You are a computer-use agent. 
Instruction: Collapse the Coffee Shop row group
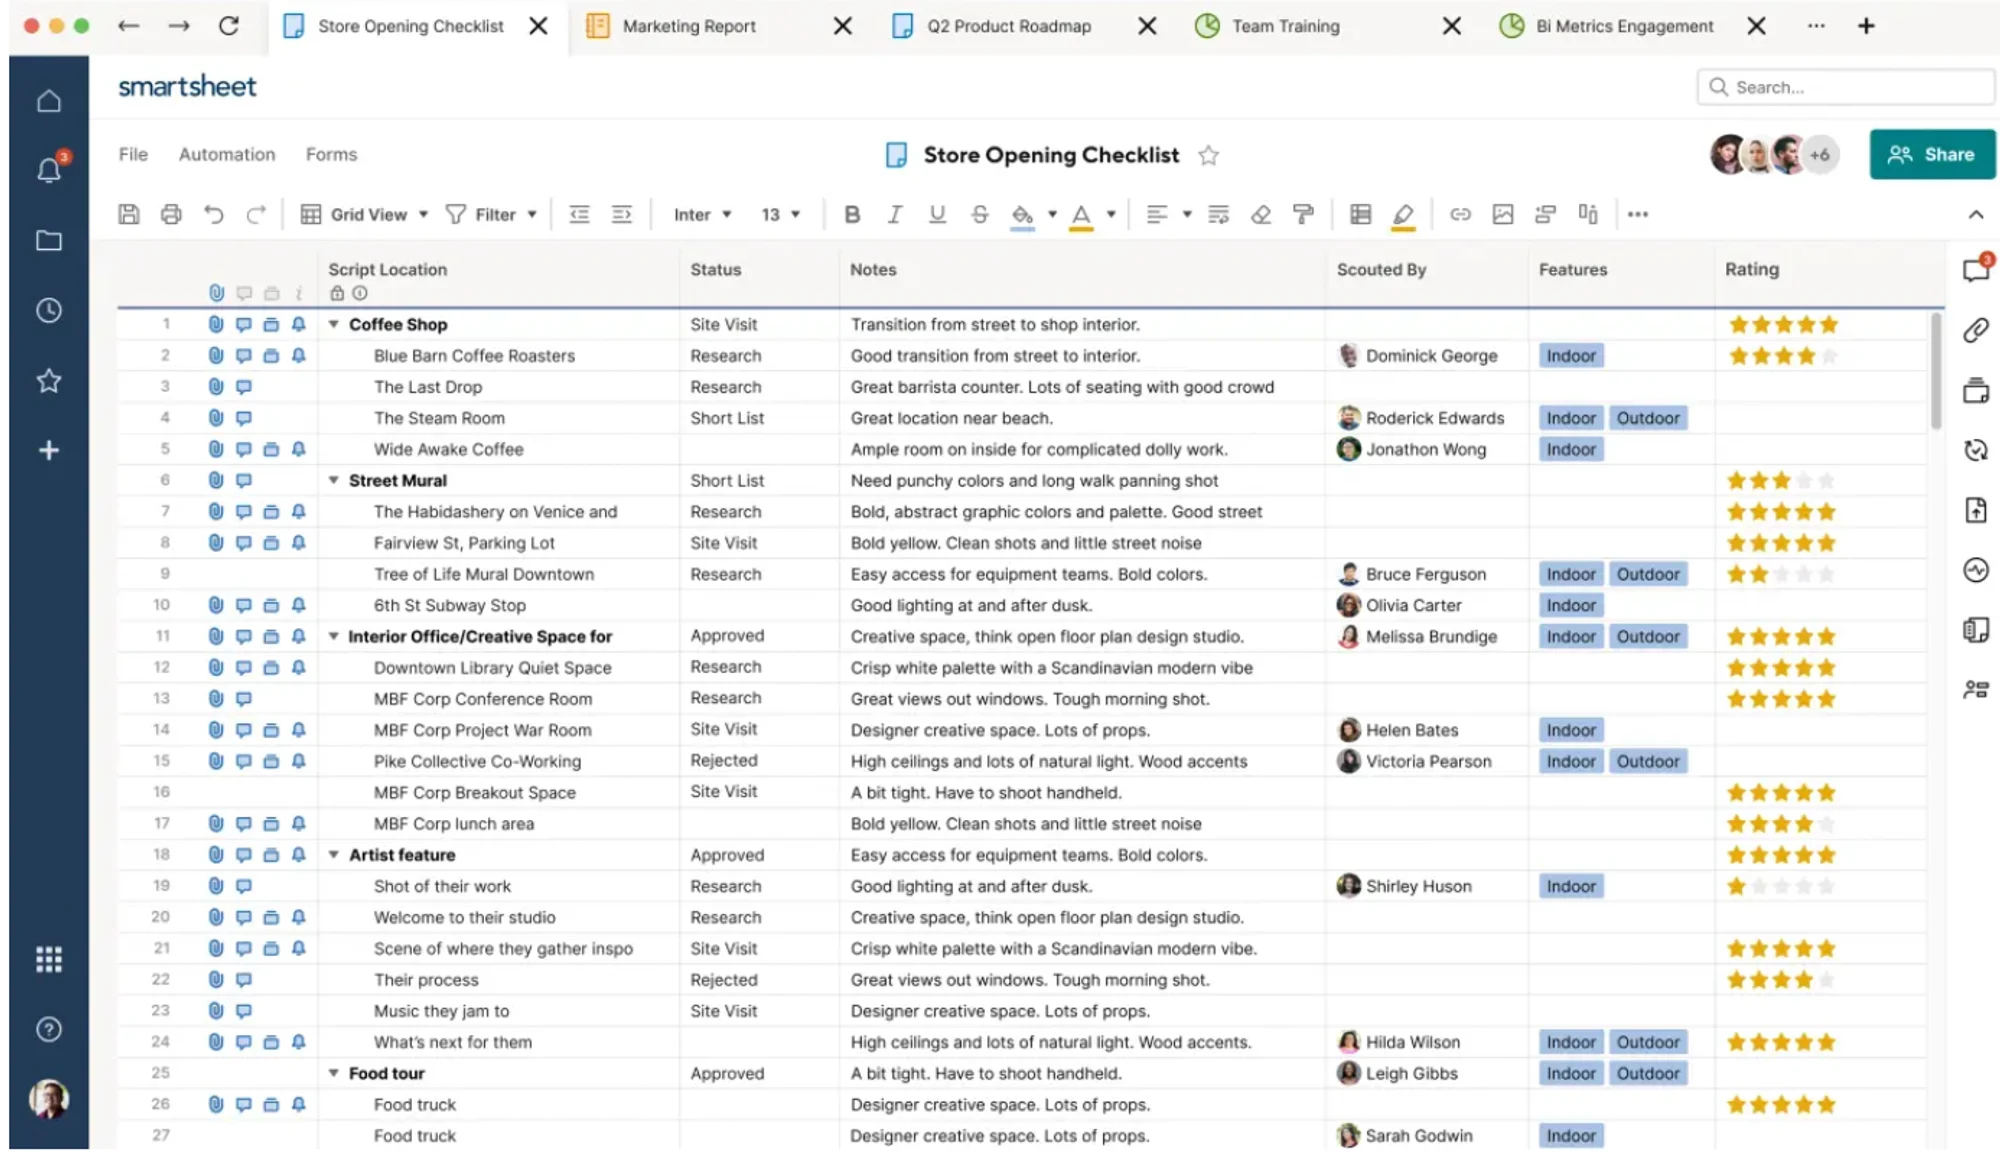click(x=333, y=324)
